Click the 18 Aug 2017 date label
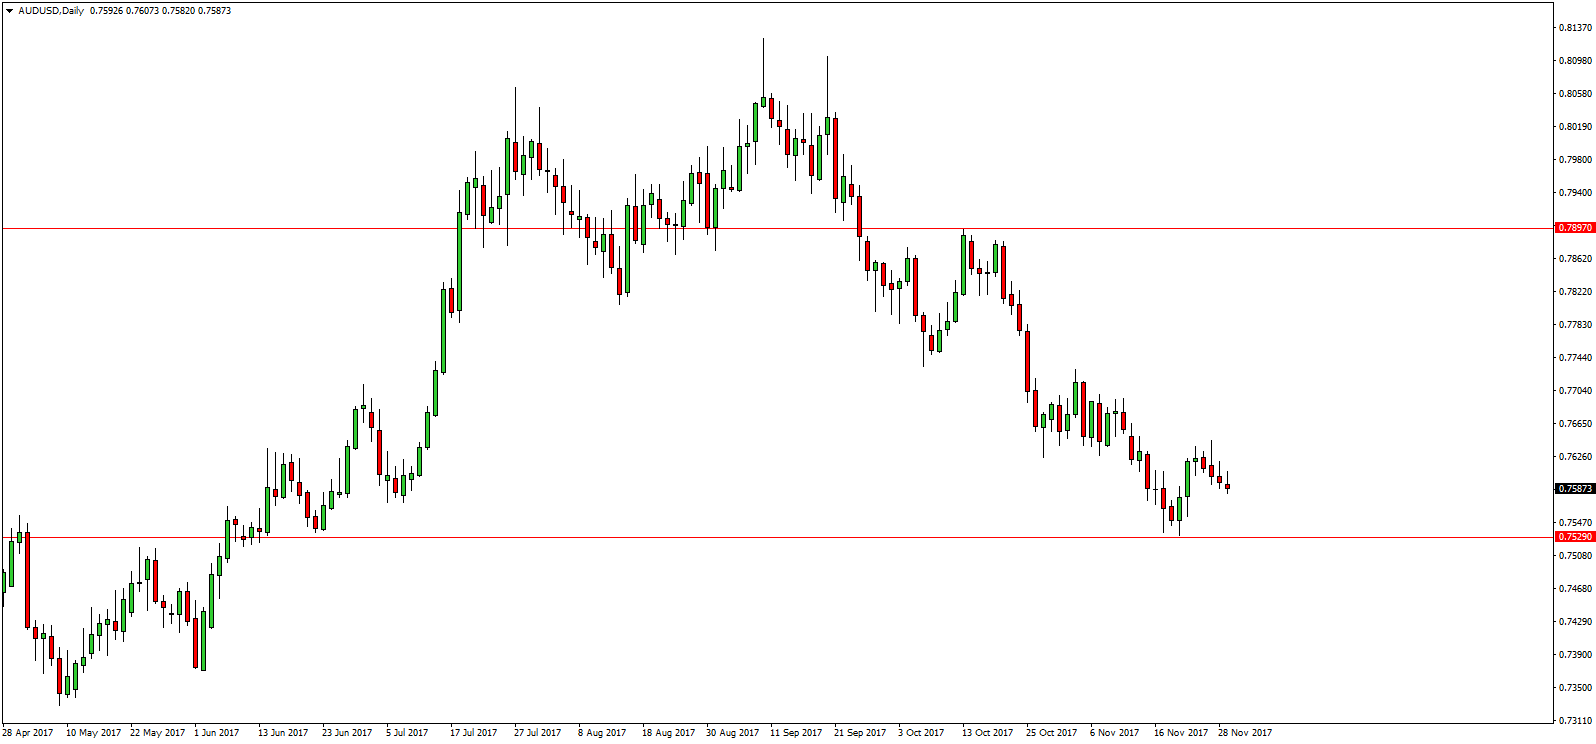 click(x=669, y=733)
